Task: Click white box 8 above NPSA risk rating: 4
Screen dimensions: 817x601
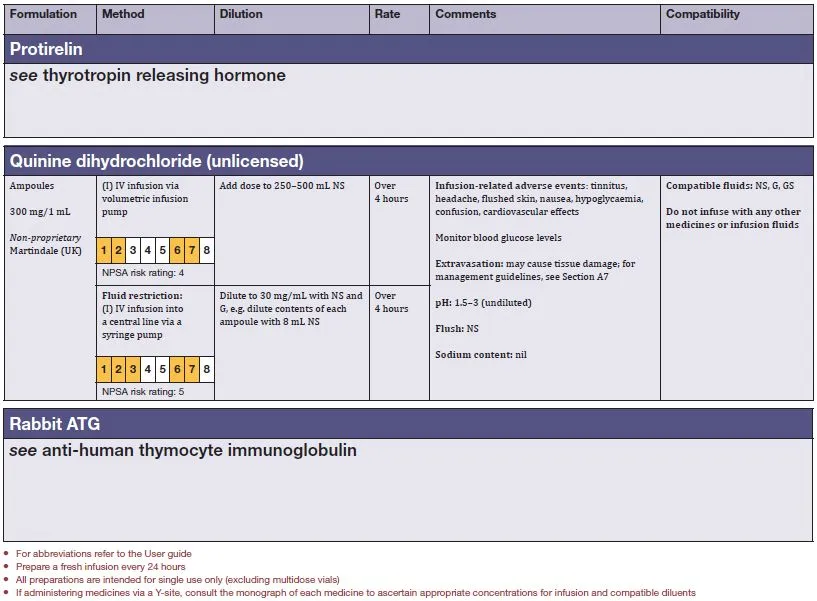Action: click(x=206, y=250)
